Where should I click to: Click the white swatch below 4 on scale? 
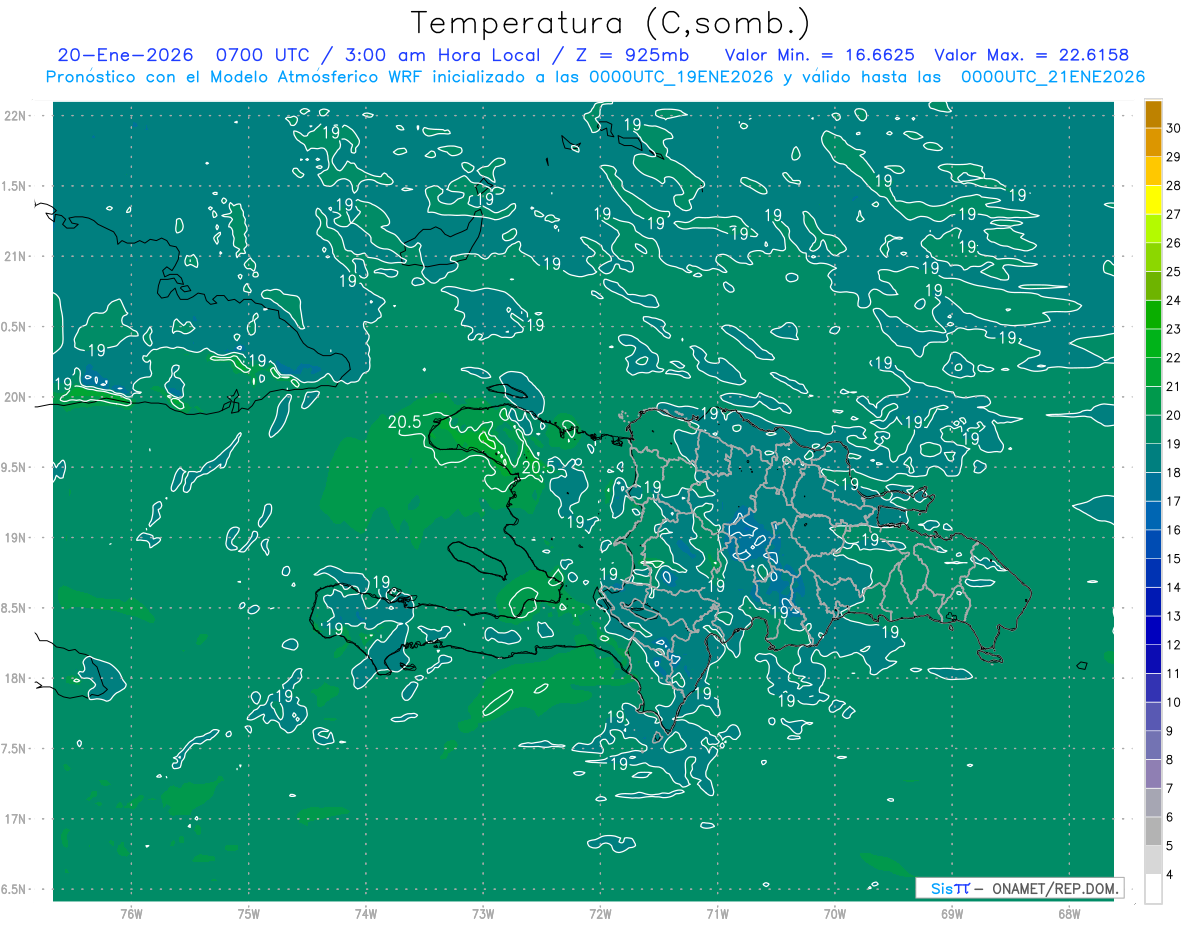[1153, 889]
